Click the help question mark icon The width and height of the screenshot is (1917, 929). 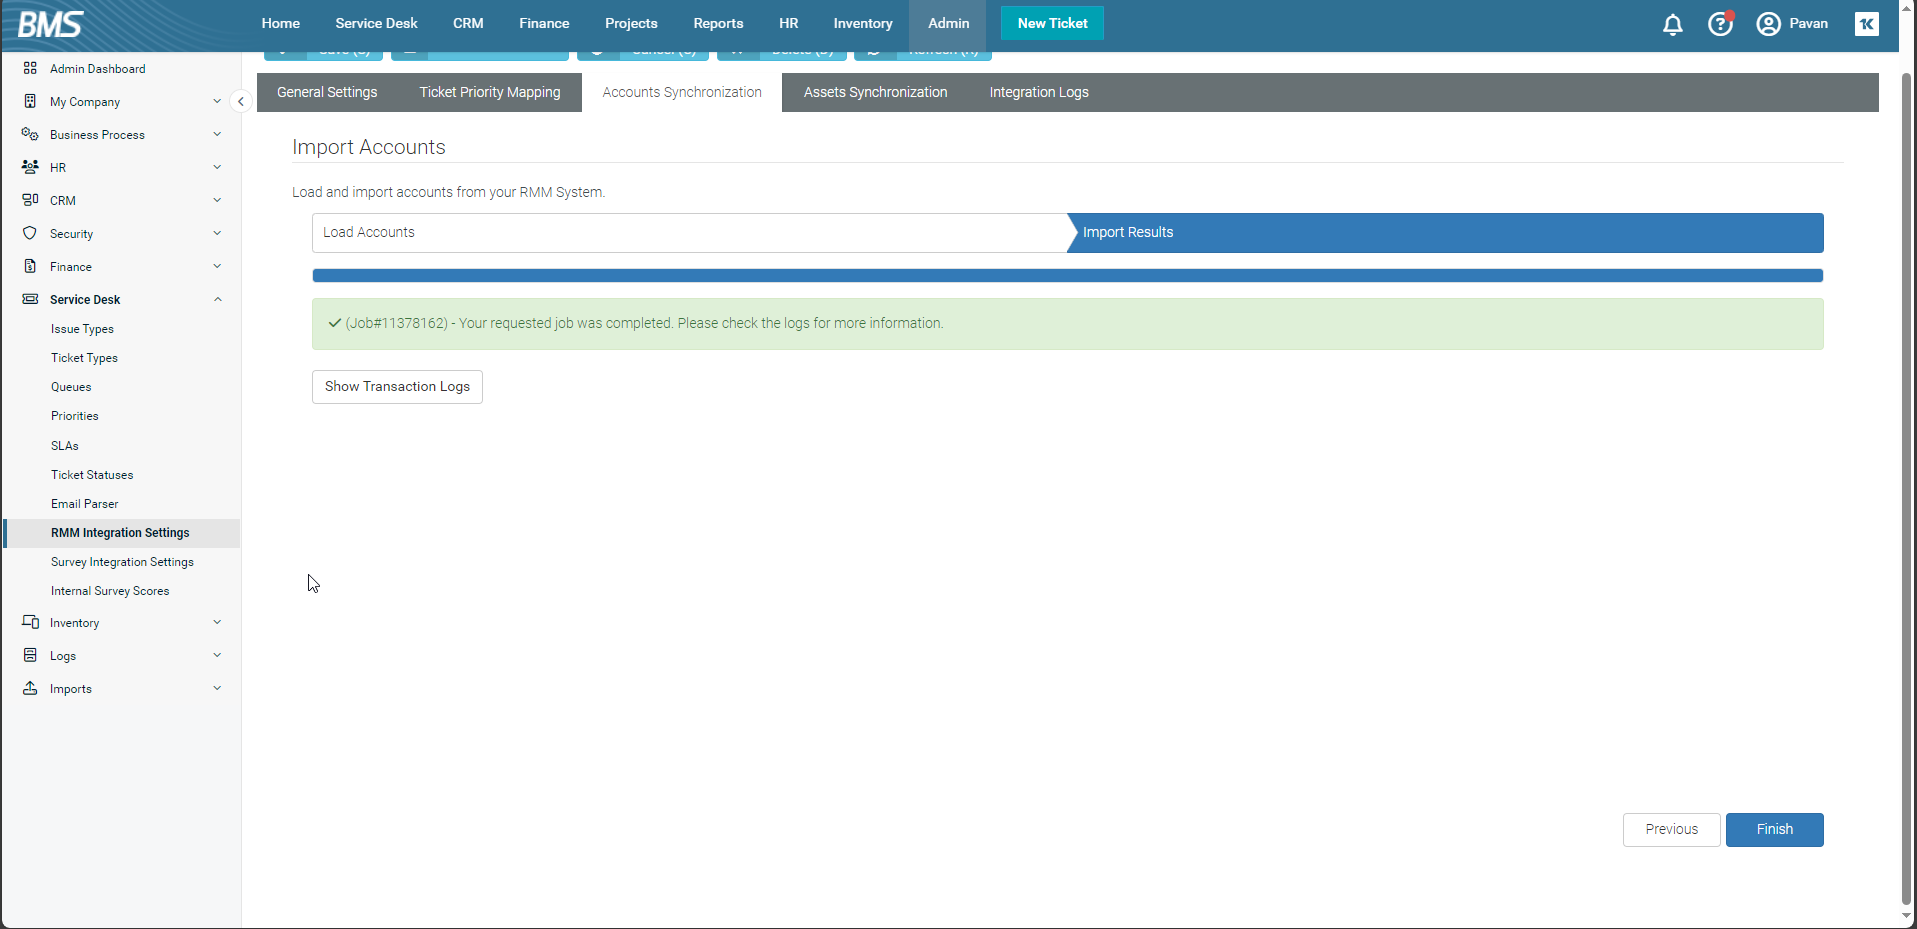coord(1720,24)
